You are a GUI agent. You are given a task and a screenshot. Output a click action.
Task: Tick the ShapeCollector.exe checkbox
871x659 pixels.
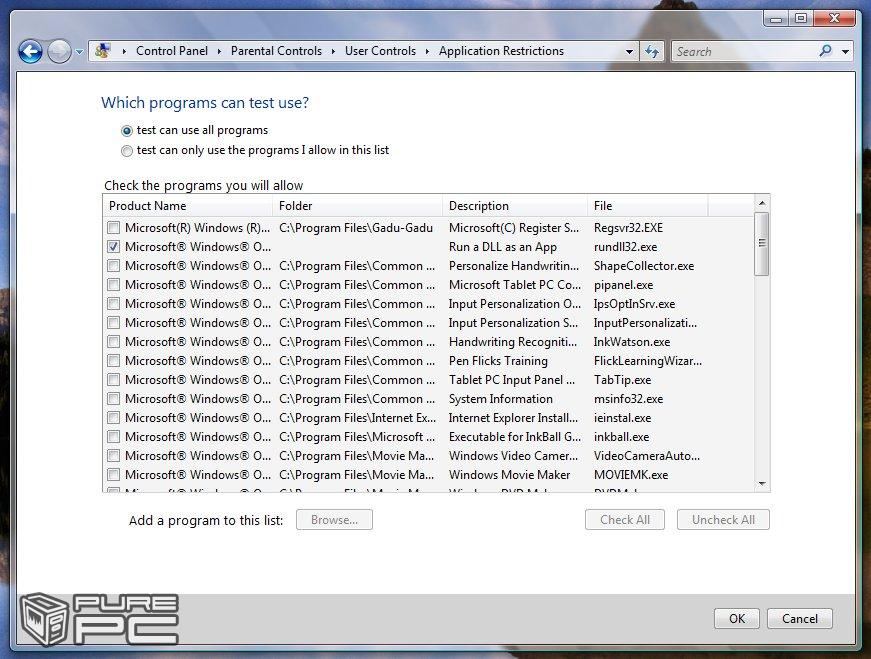[x=113, y=266]
